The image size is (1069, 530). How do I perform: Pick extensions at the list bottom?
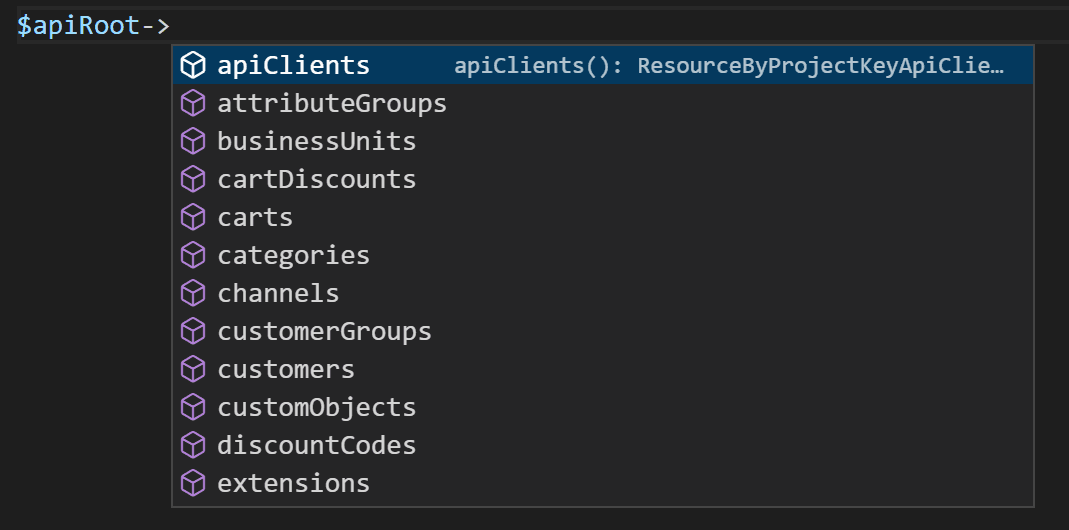[293, 484]
